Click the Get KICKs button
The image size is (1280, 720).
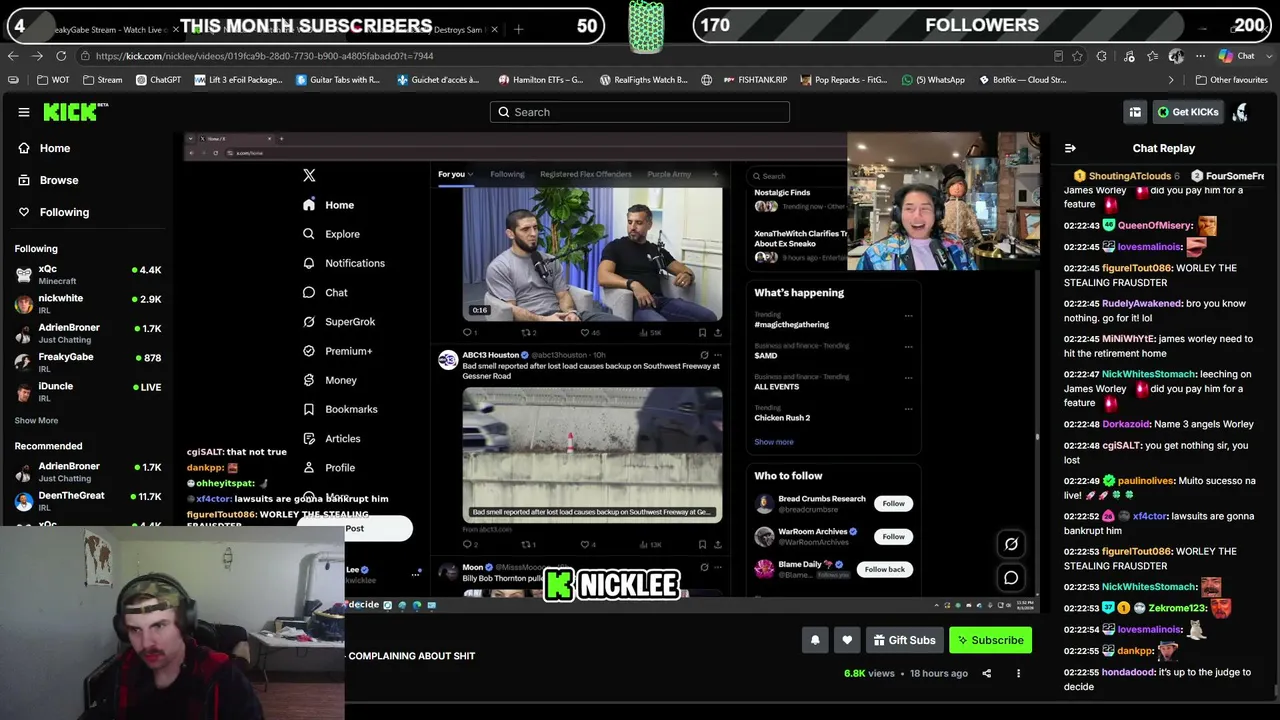(1188, 112)
